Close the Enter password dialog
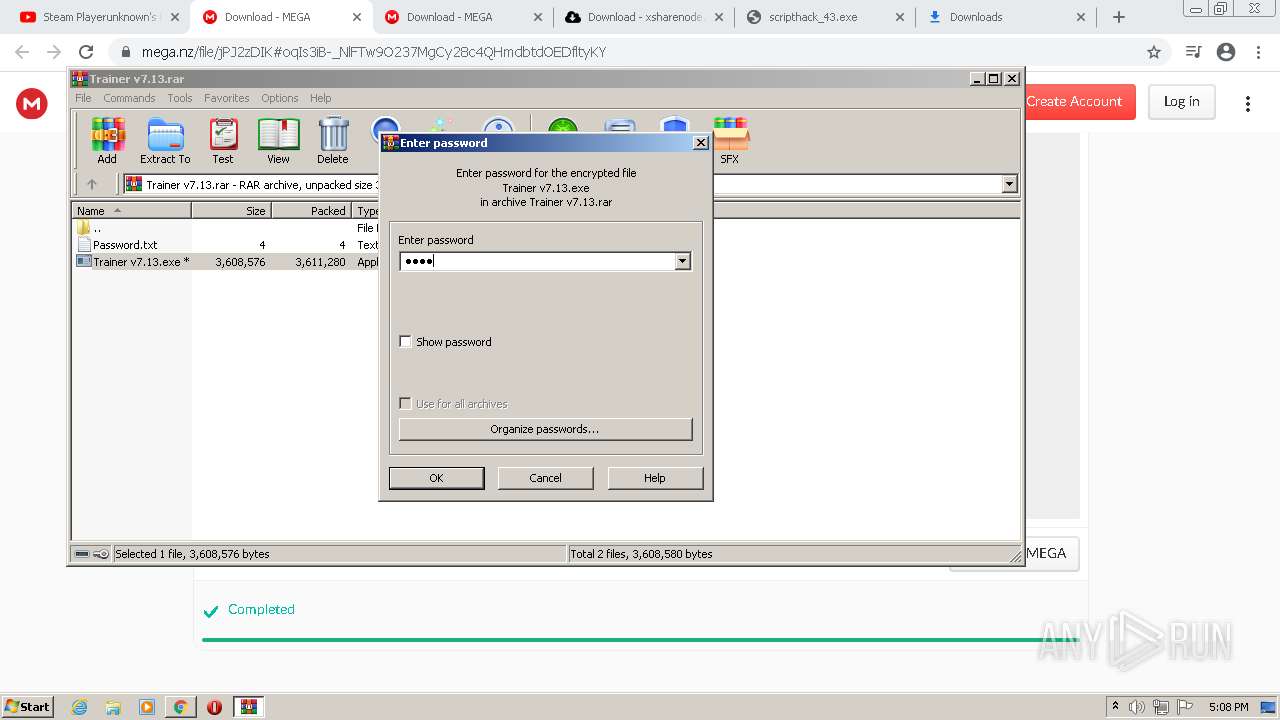Viewport: 1280px width, 720px height. (x=701, y=143)
